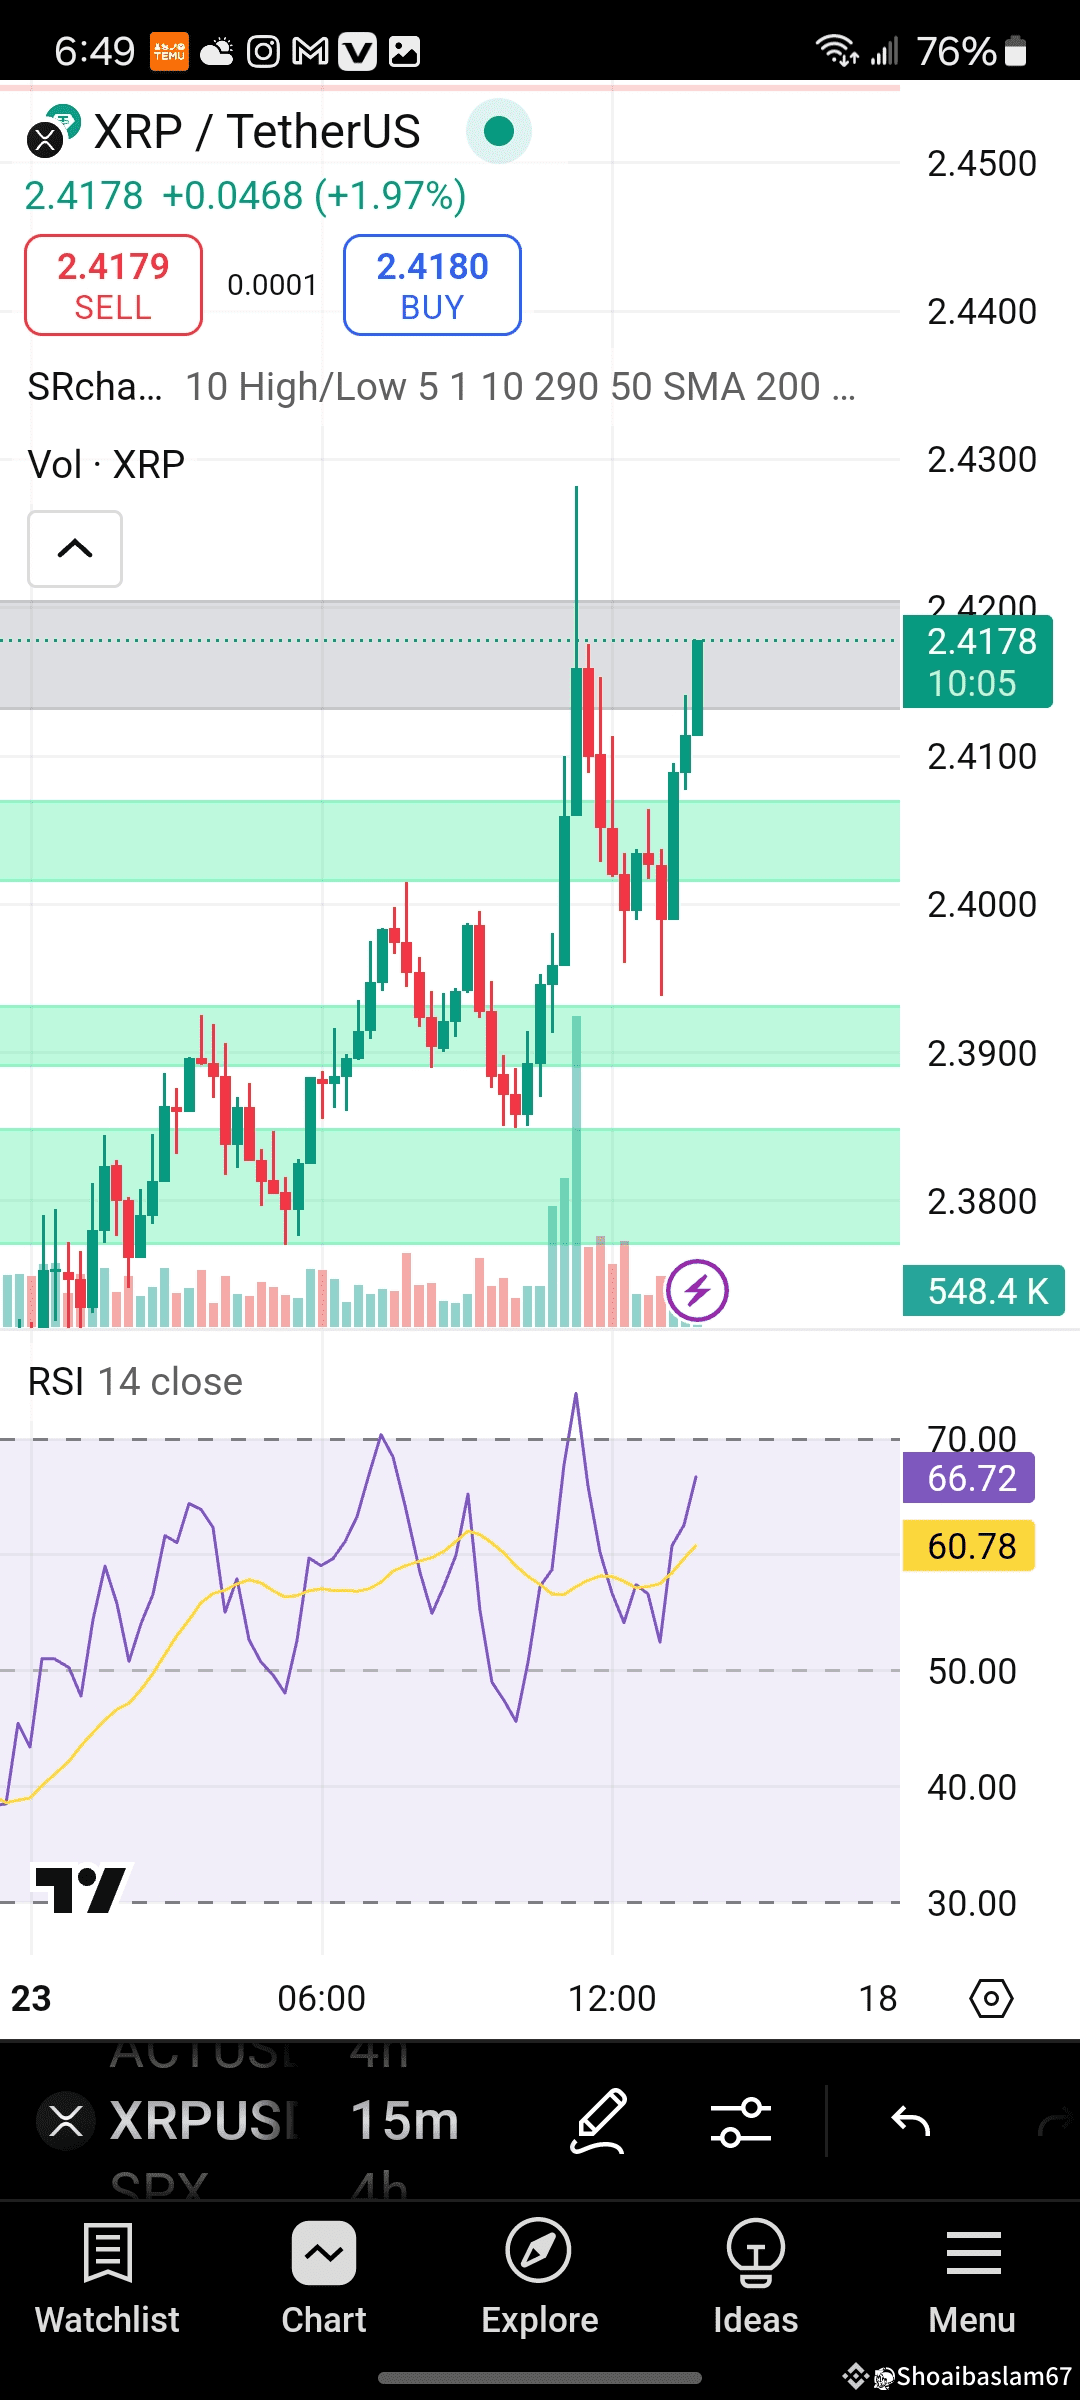Tap the price change +0.0468 (+1.97%) text
This screenshot has height=2400, width=1080.
pyautogui.click(x=314, y=196)
